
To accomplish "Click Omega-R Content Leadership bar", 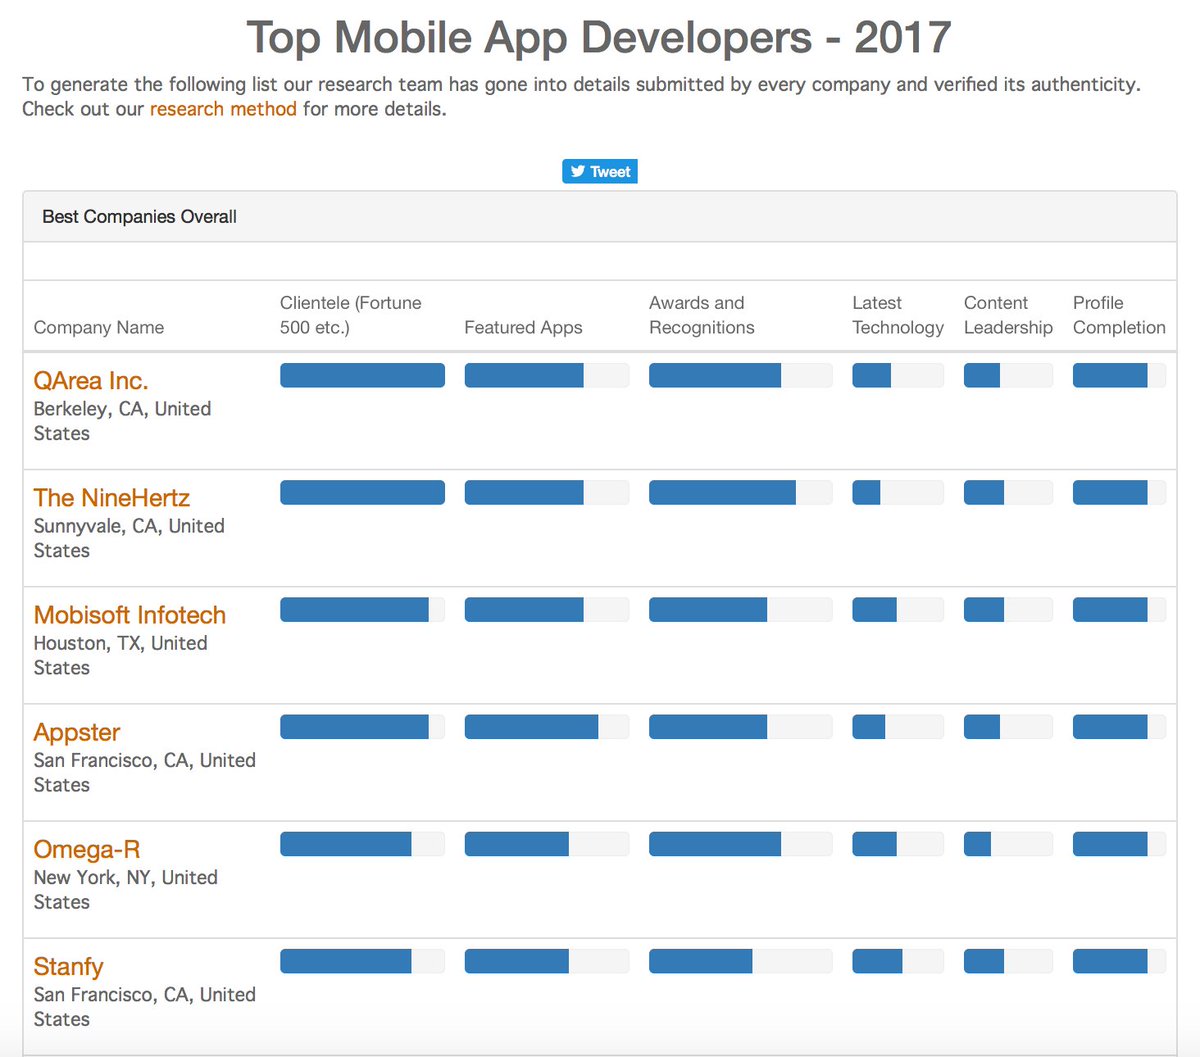I will point(1008,844).
